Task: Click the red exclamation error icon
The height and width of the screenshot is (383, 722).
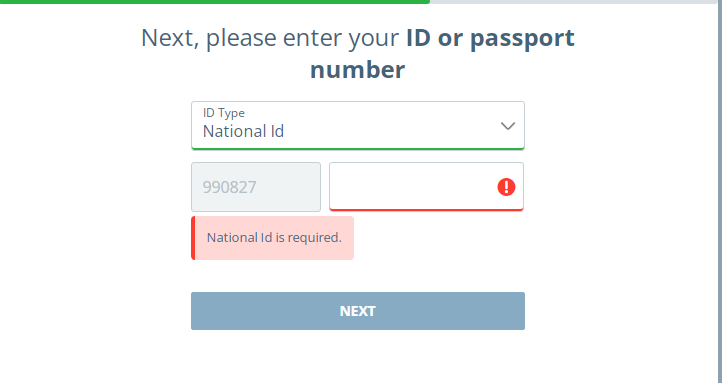Action: 506,187
